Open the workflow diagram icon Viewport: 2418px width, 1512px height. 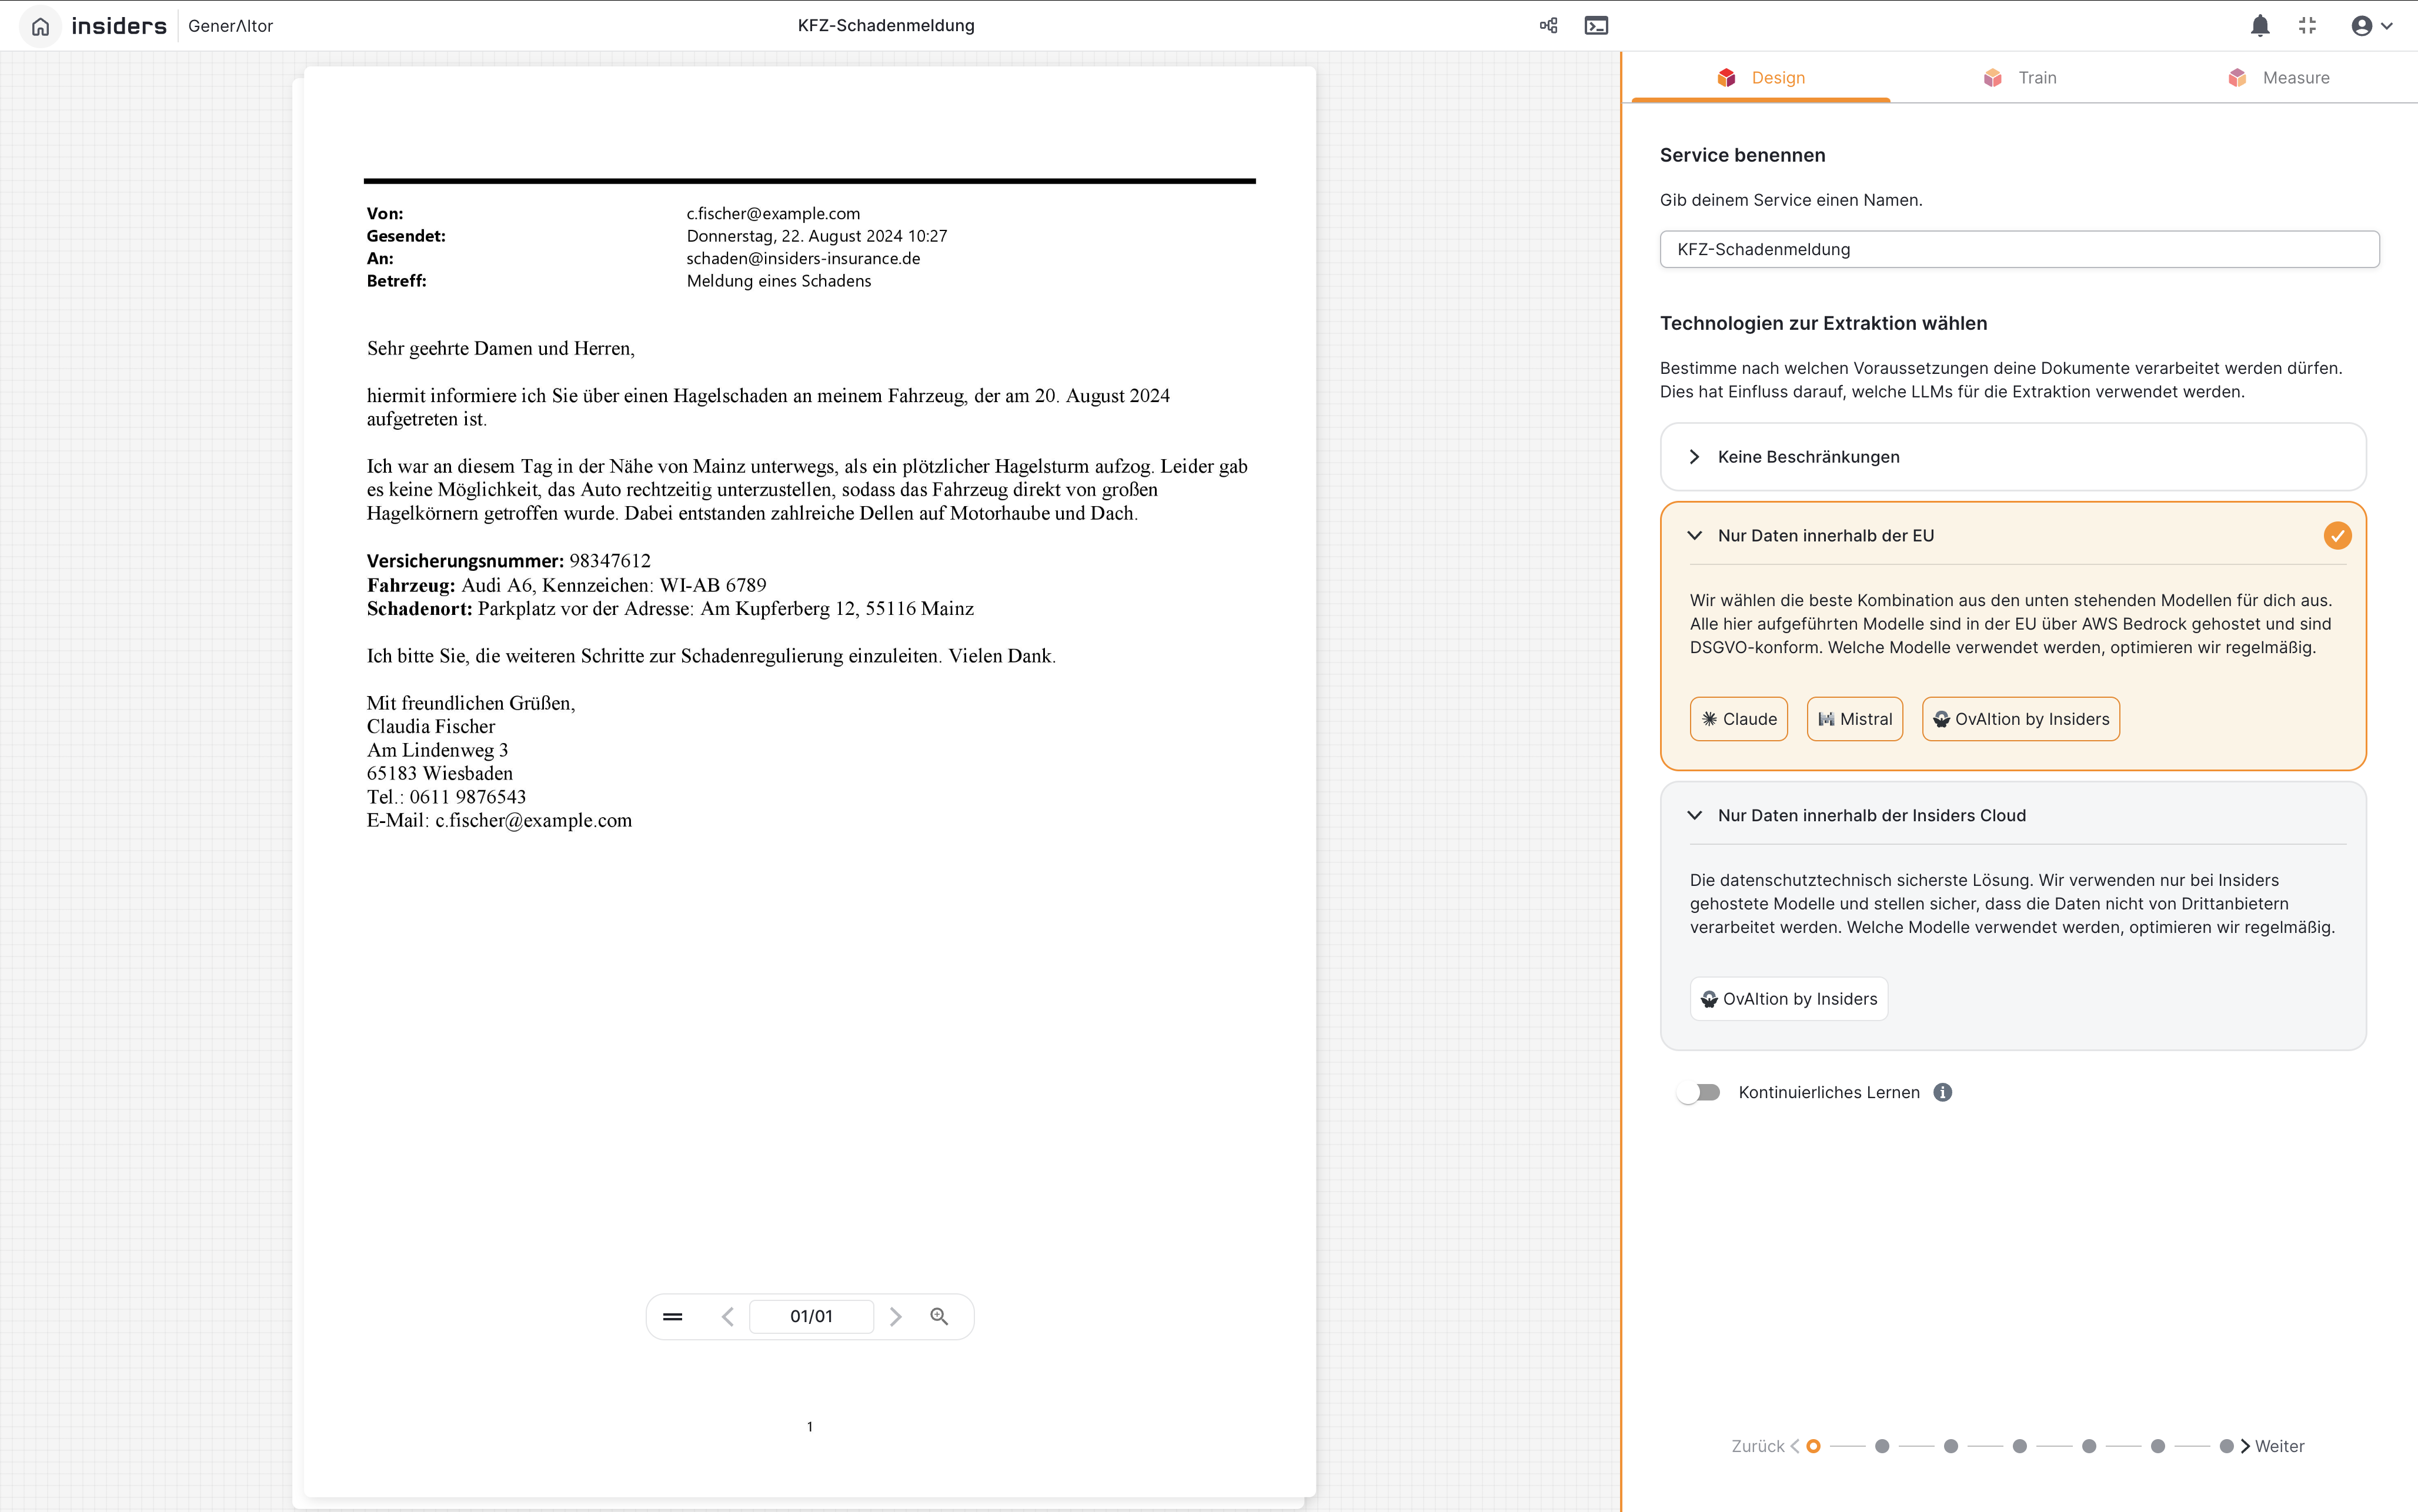(1548, 26)
